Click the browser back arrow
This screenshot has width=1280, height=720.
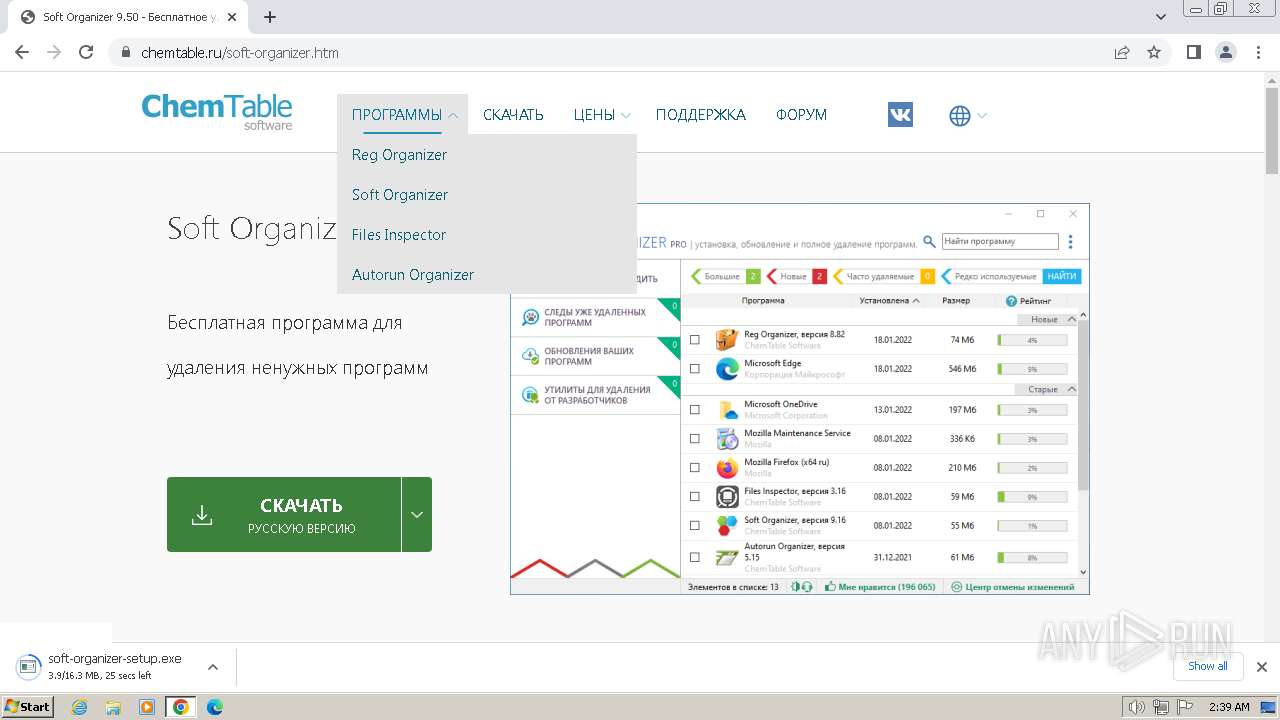tap(22, 52)
